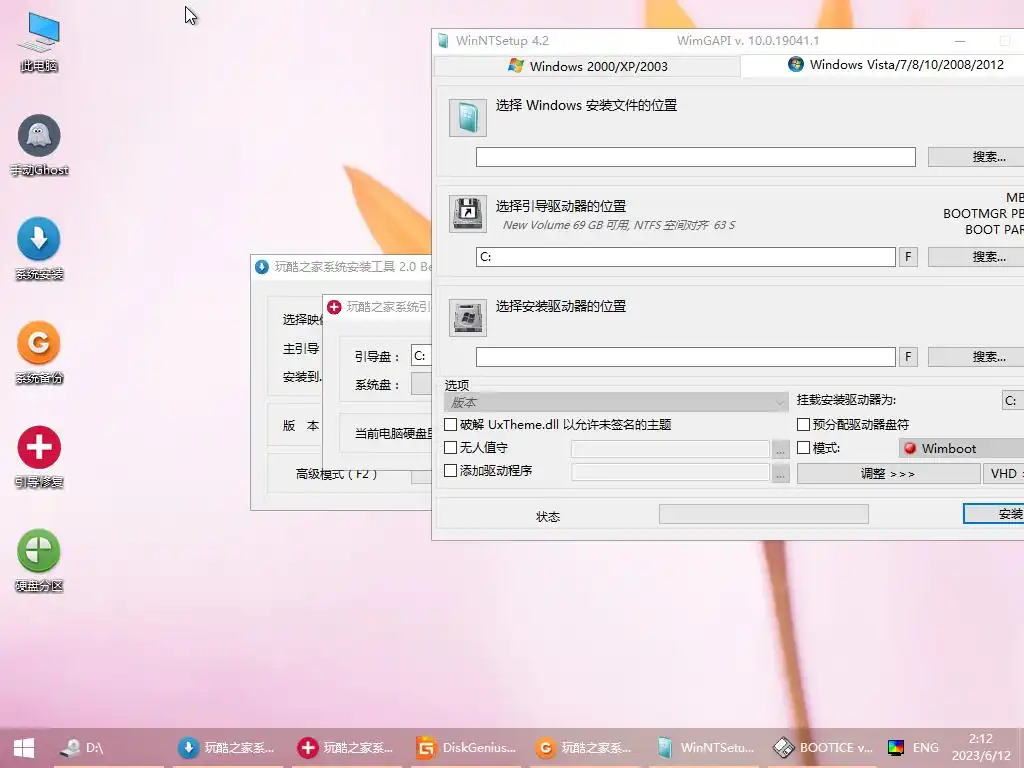1024x768 pixels.
Task: Click 搜索 for install drive location
Action: (976, 357)
